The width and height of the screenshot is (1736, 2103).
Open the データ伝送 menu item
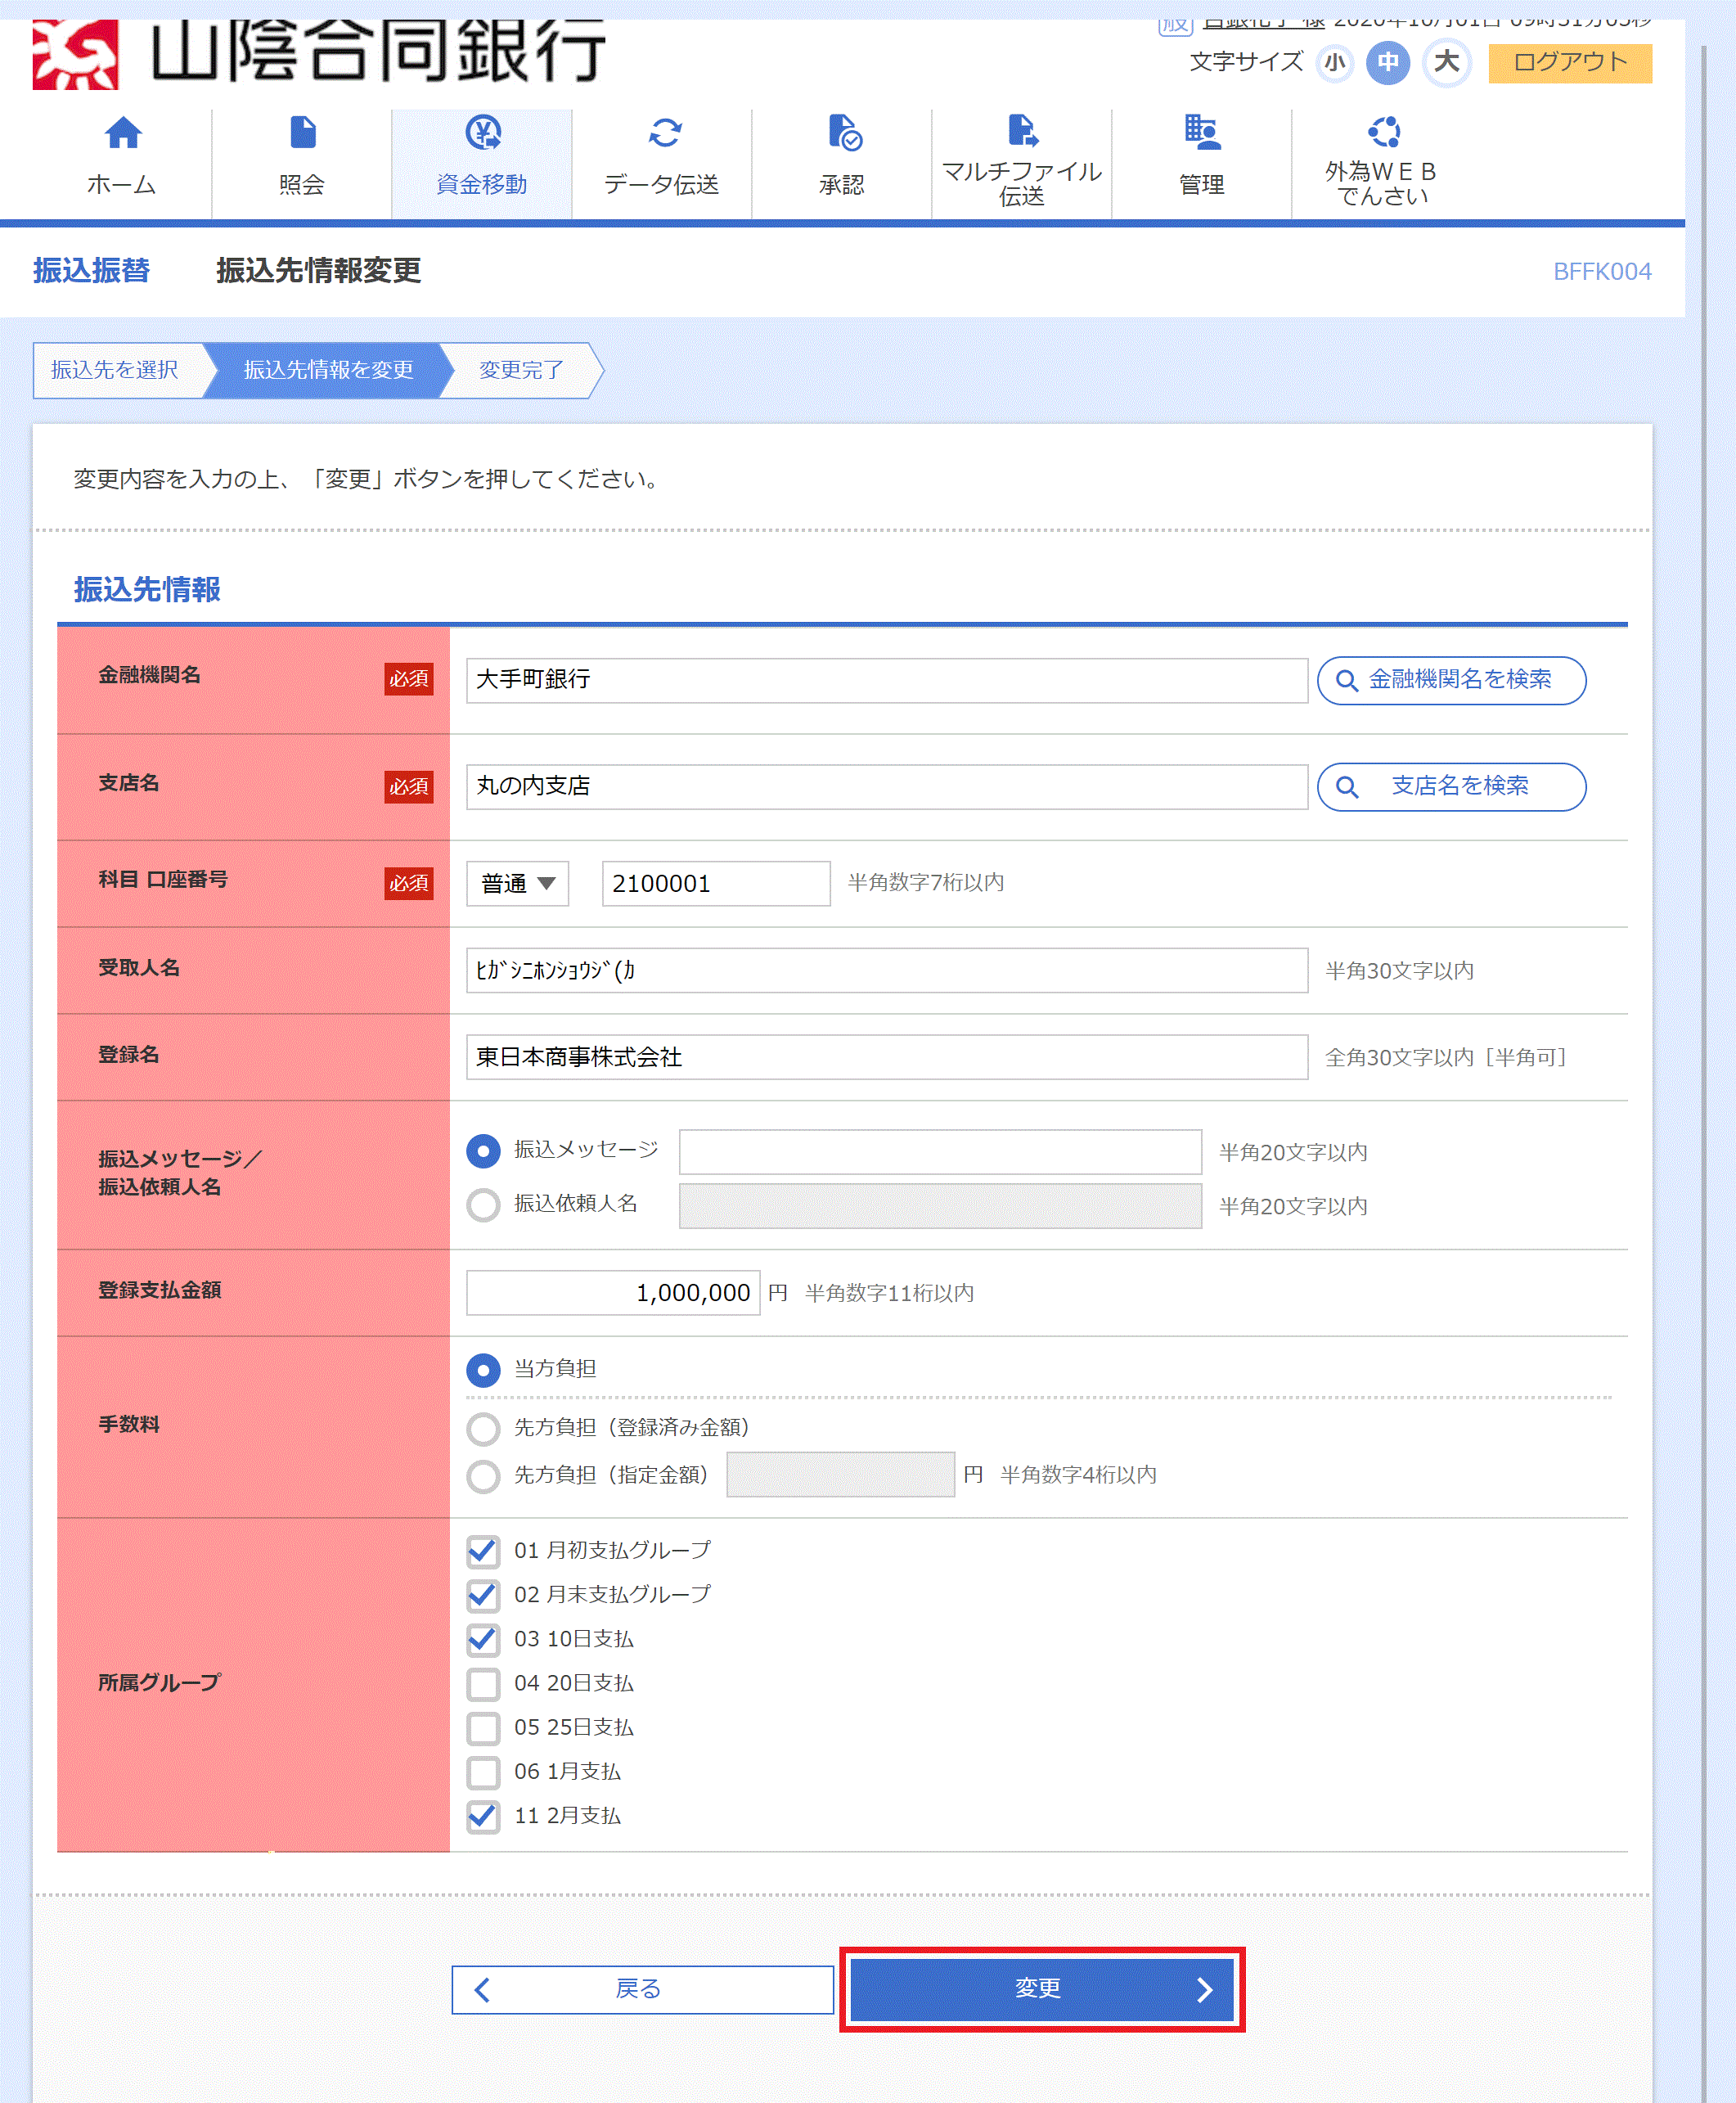click(x=661, y=164)
